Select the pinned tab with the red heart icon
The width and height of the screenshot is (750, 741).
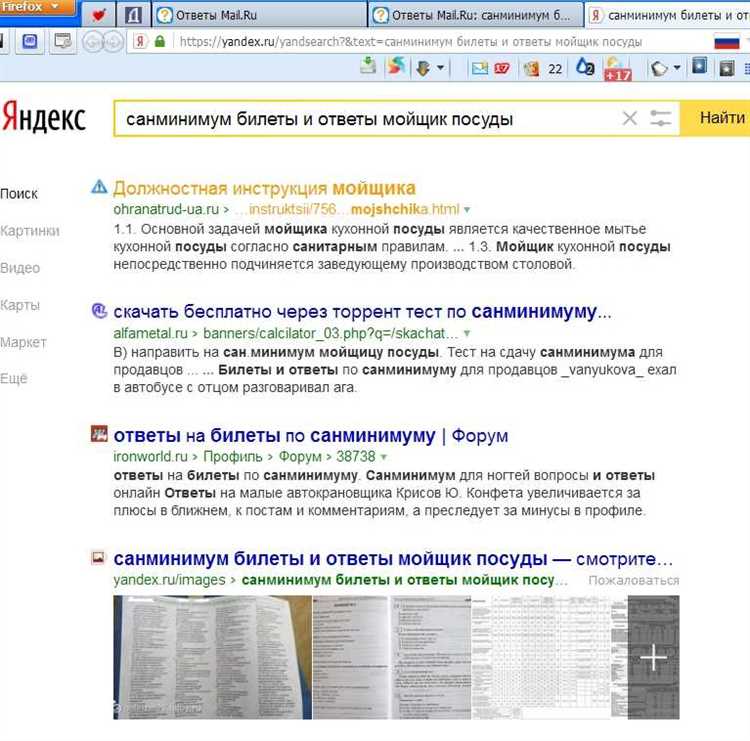pos(99,15)
